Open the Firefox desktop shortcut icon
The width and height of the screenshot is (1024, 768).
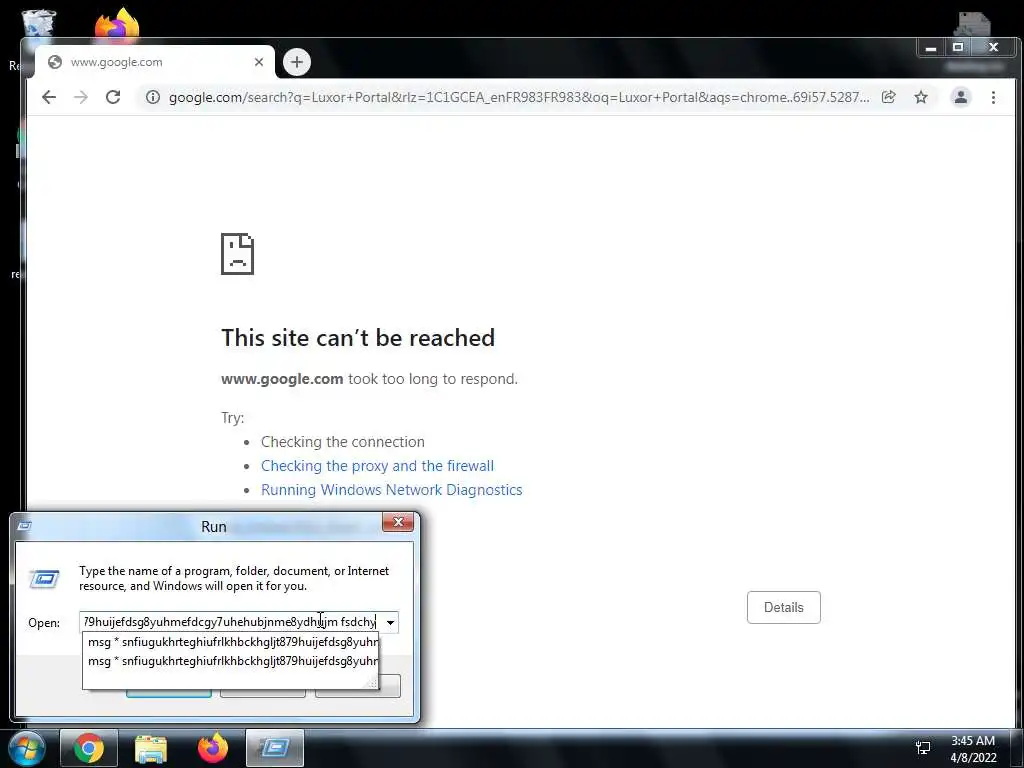point(117,23)
